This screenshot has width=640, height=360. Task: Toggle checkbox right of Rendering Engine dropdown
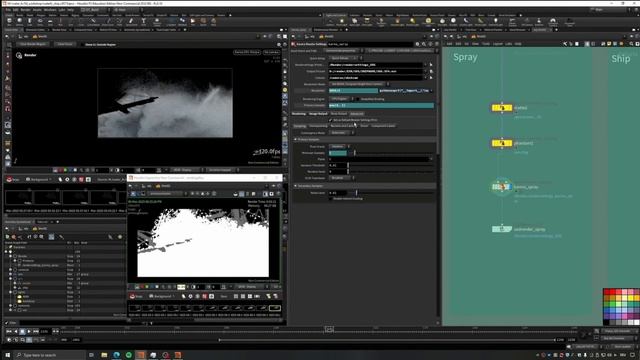tap(358, 99)
